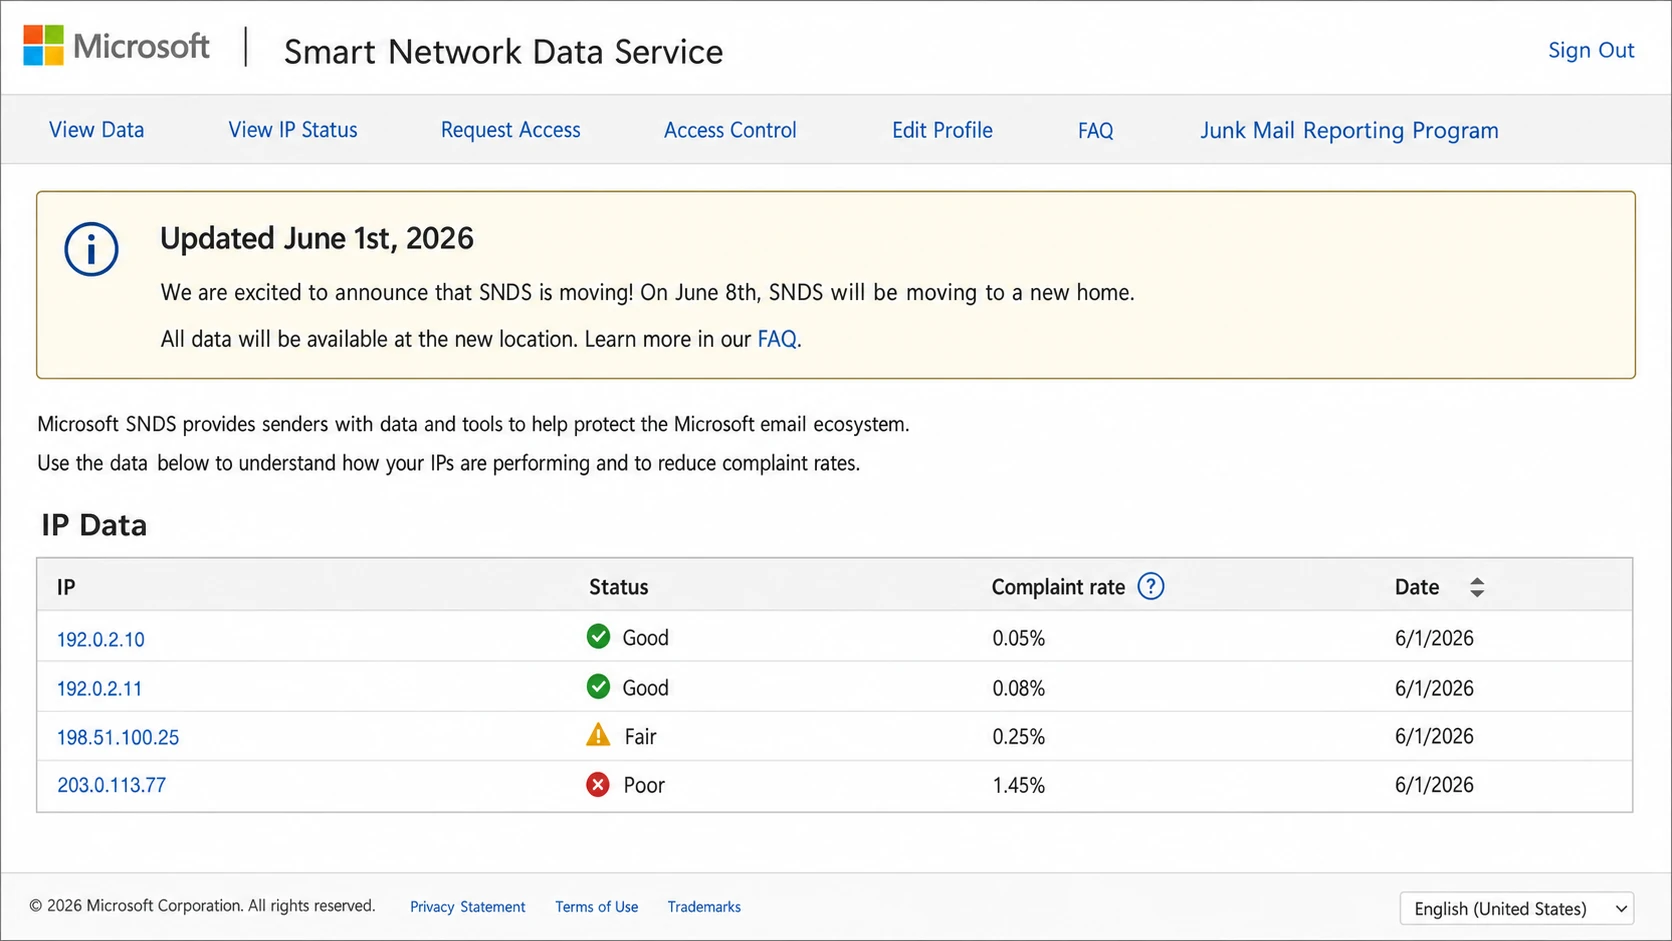
Task: Click the info icon in the announcement banner
Action: 91,249
